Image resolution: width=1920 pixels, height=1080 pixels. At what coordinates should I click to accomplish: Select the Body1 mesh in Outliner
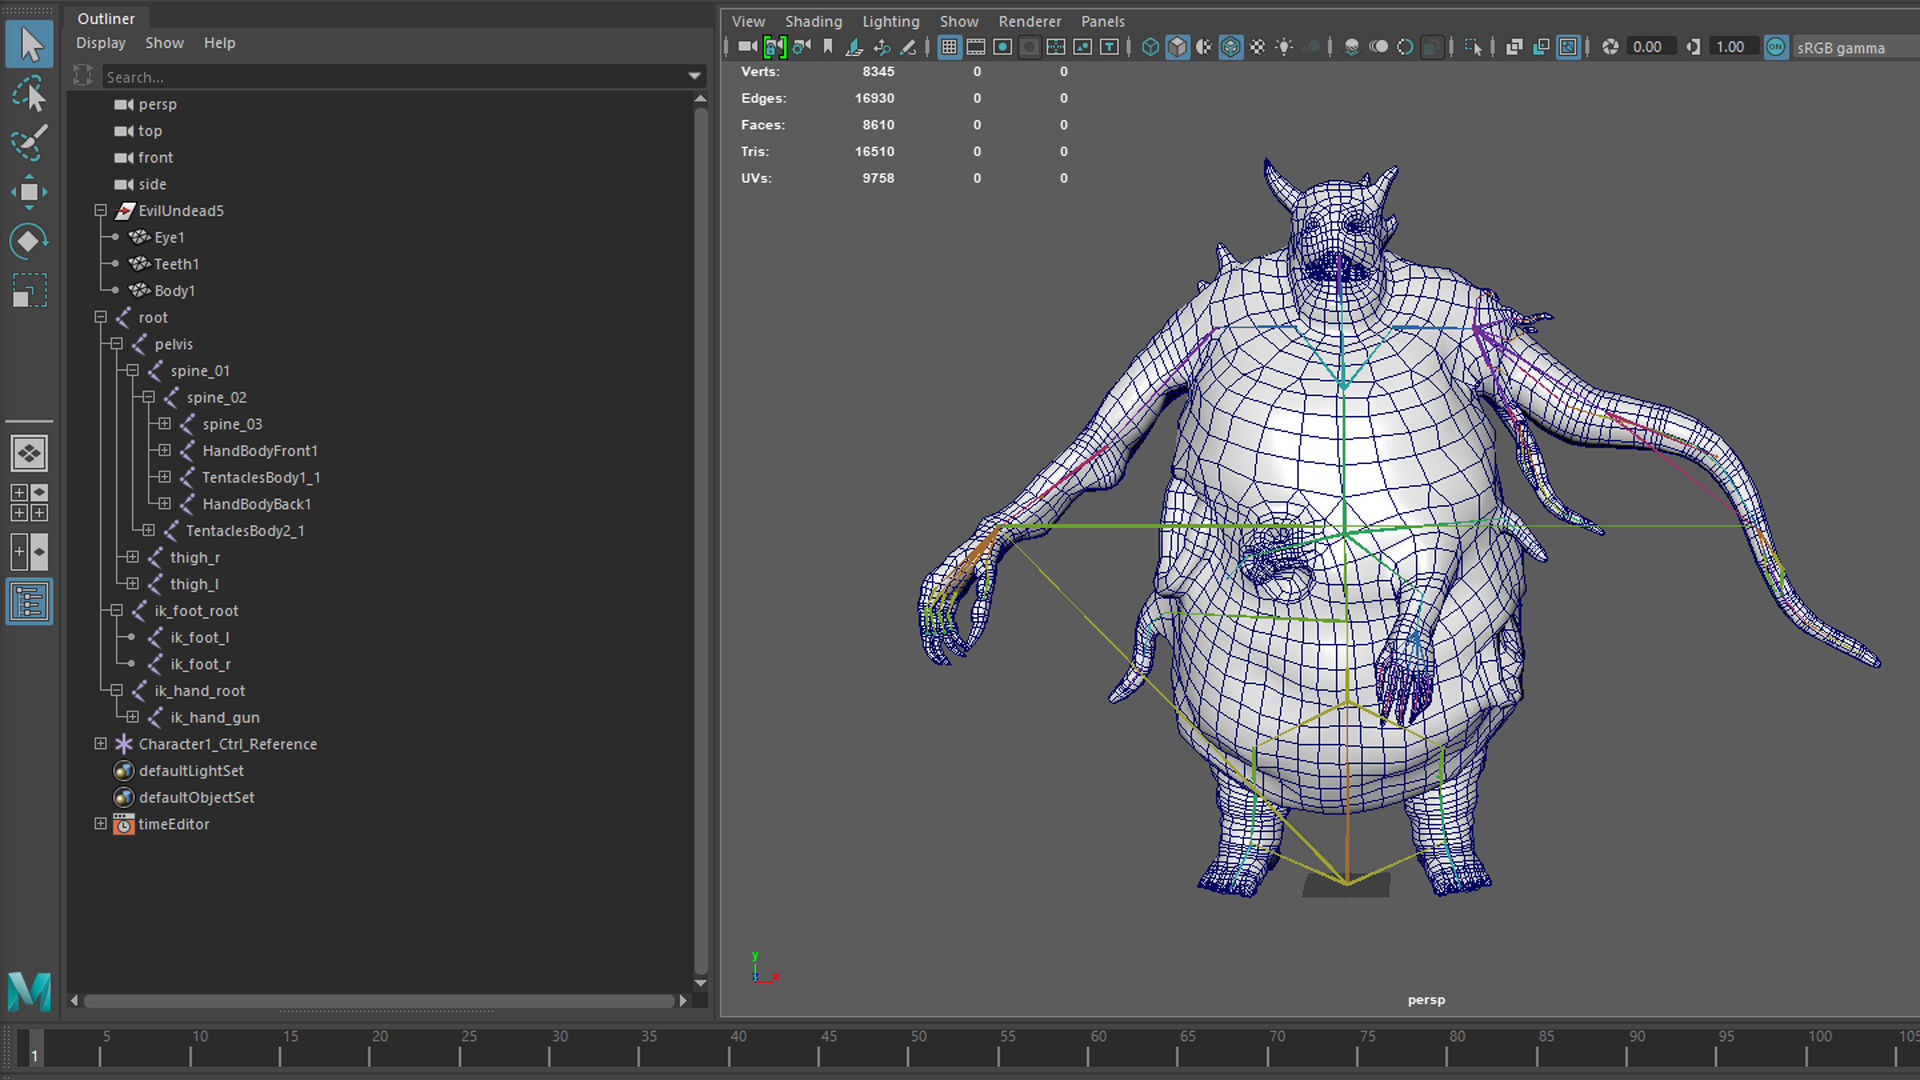174,291
